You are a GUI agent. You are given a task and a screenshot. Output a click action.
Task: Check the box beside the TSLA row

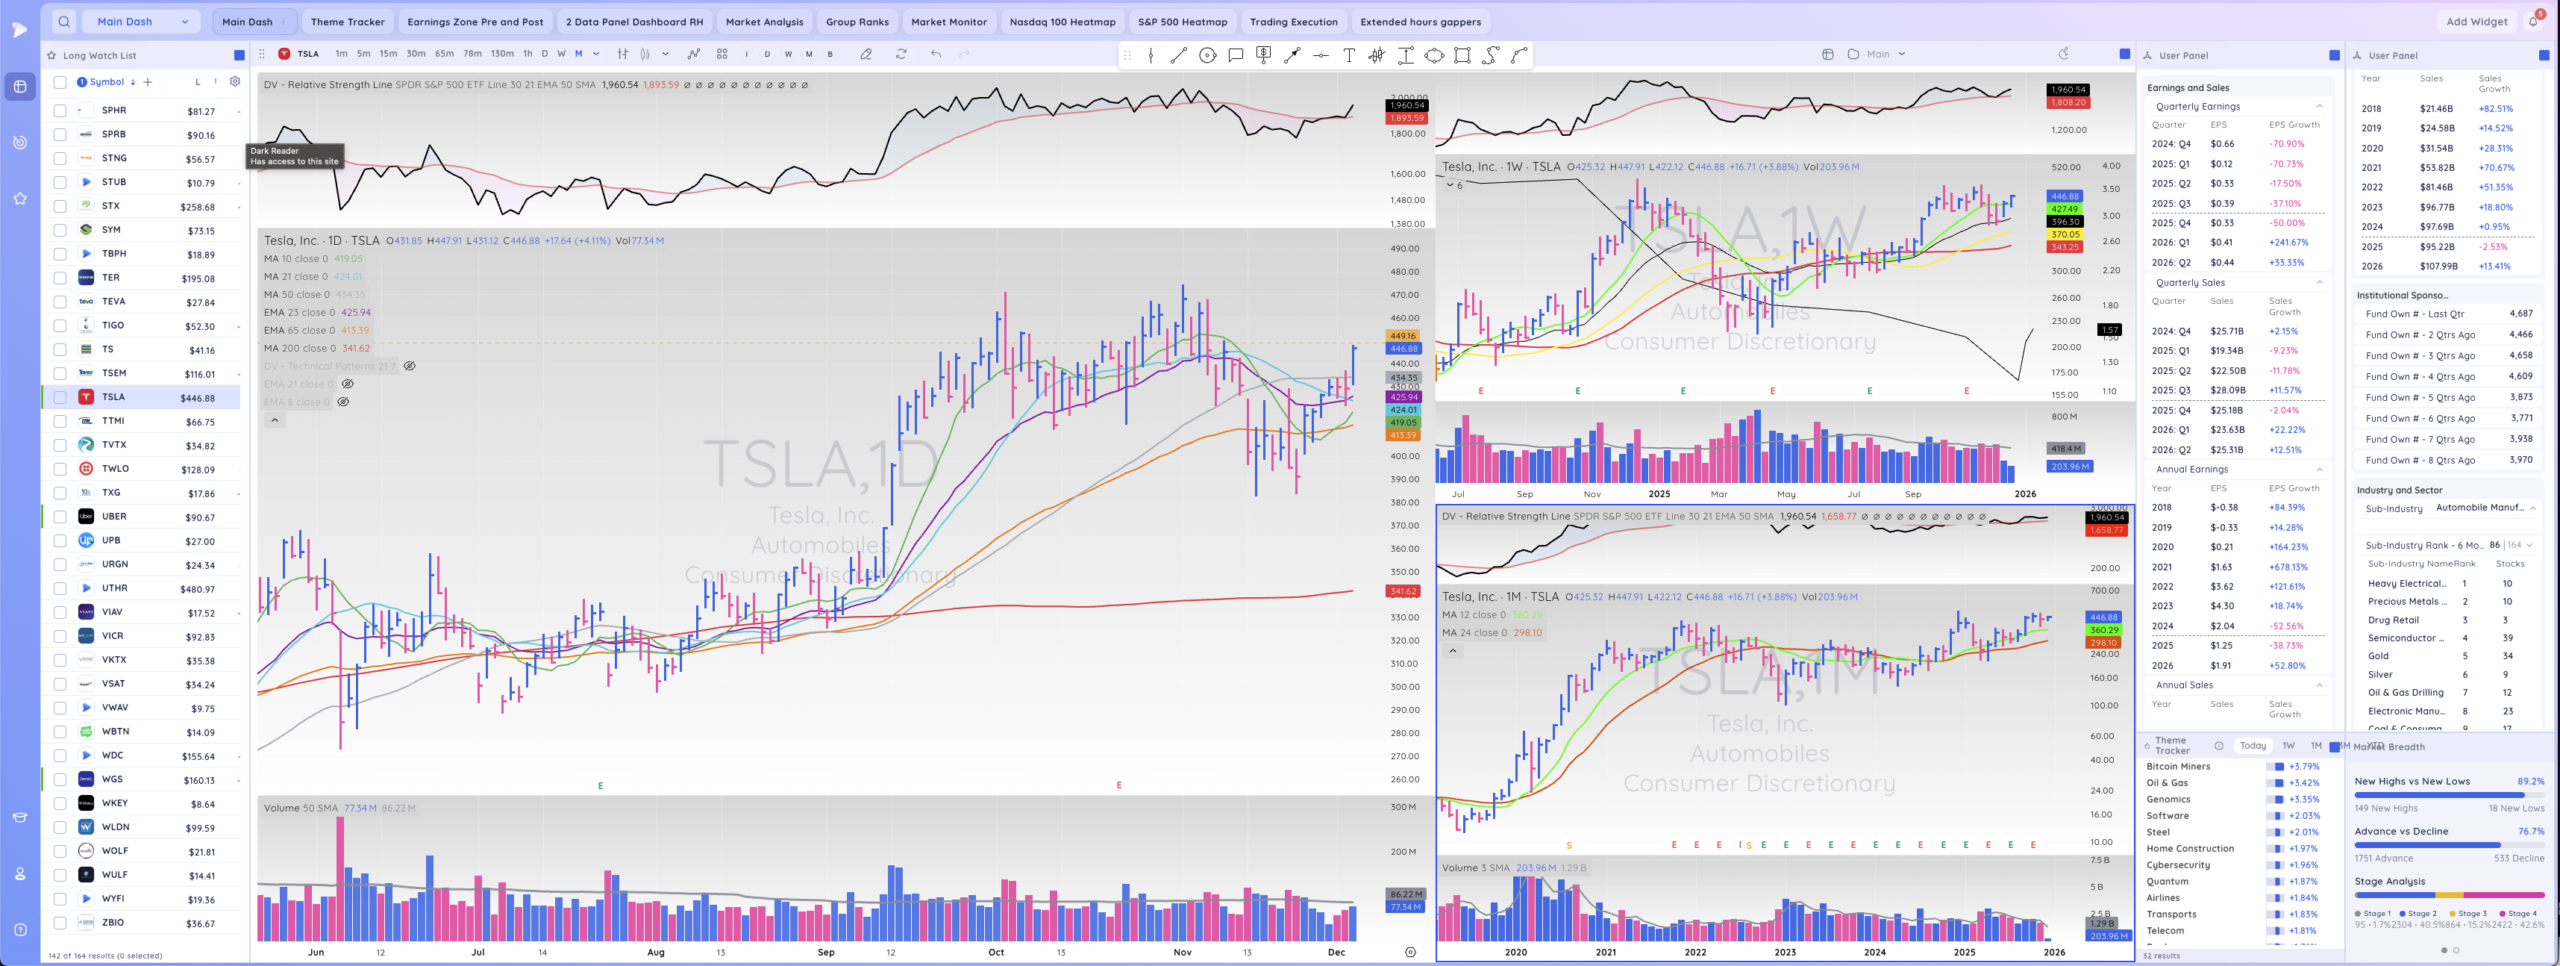point(60,397)
